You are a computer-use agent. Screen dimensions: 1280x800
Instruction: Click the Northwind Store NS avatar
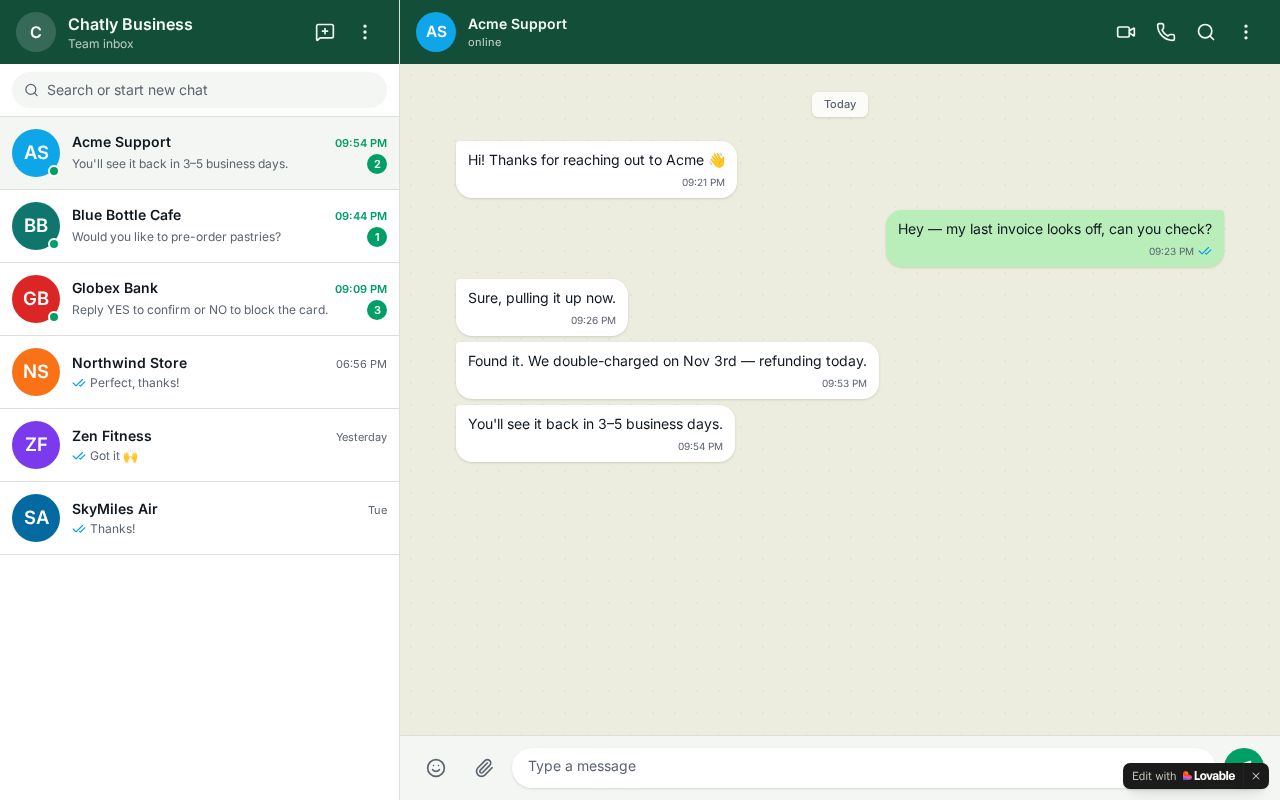click(x=36, y=372)
